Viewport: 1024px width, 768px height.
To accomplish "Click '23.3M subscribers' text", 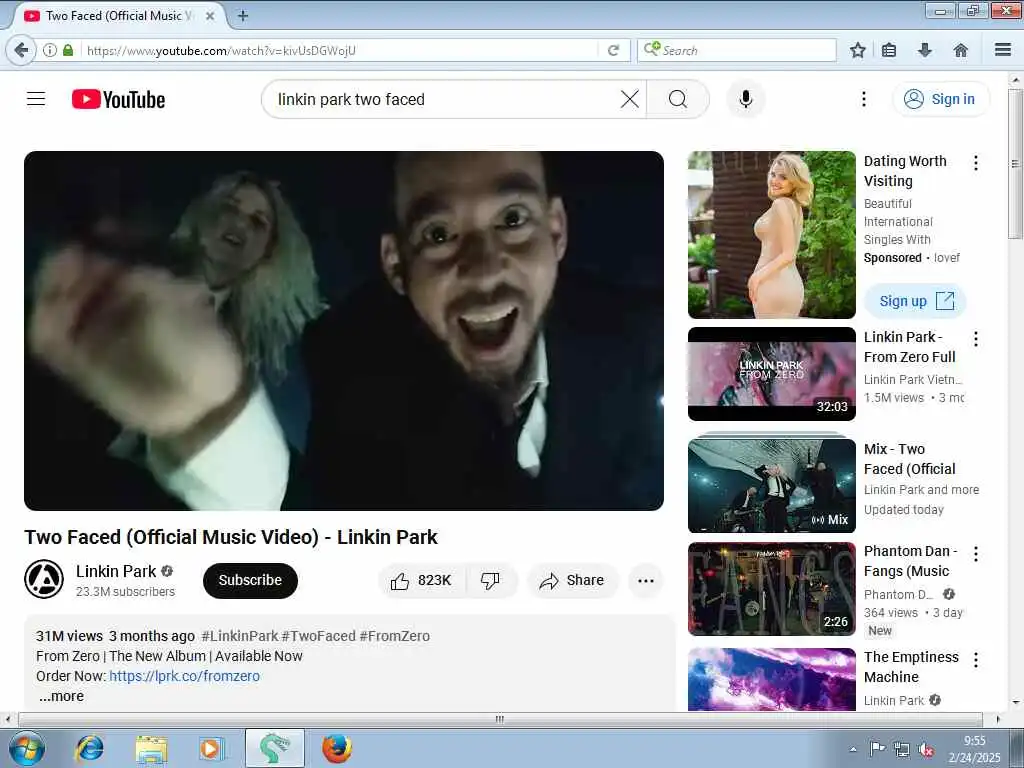I will tap(125, 592).
